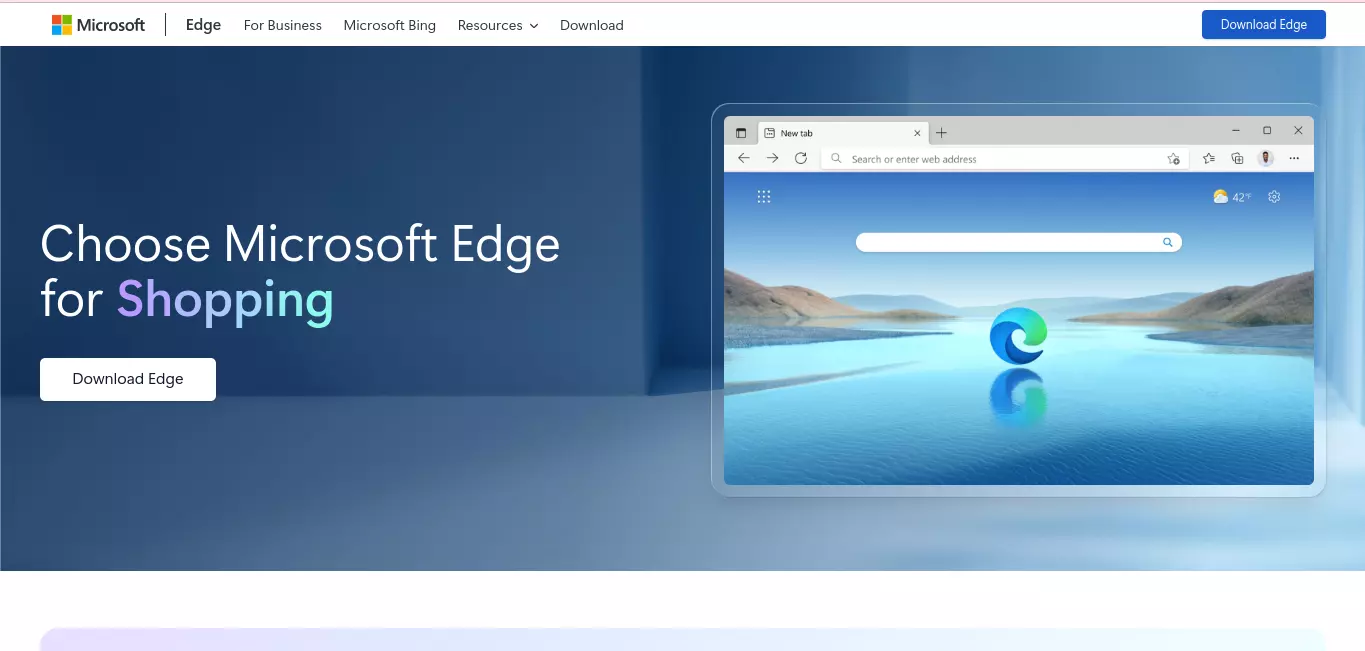This screenshot has width=1365, height=651.
Task: Click the blue magnifier in preview search box
Action: click(1167, 242)
